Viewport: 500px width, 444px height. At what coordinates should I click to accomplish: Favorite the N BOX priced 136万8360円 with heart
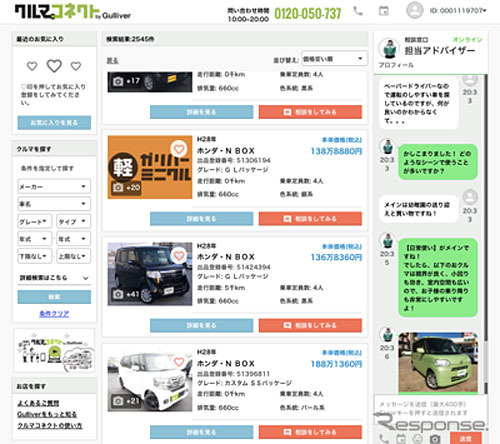coord(179,256)
